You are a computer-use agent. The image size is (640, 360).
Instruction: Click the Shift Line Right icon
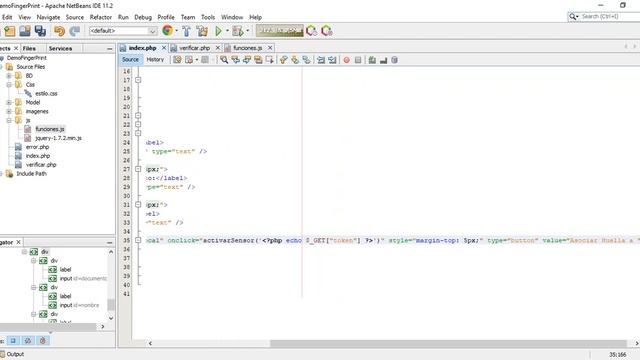332,60
